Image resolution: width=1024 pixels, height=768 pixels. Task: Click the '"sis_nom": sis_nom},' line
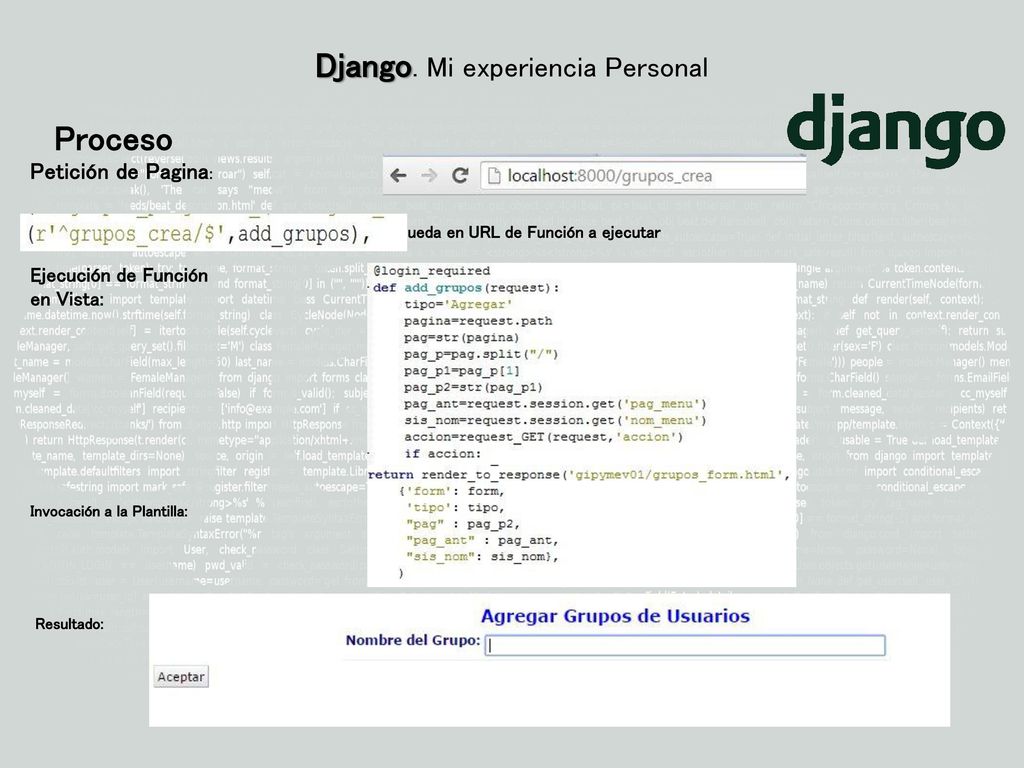482,556
